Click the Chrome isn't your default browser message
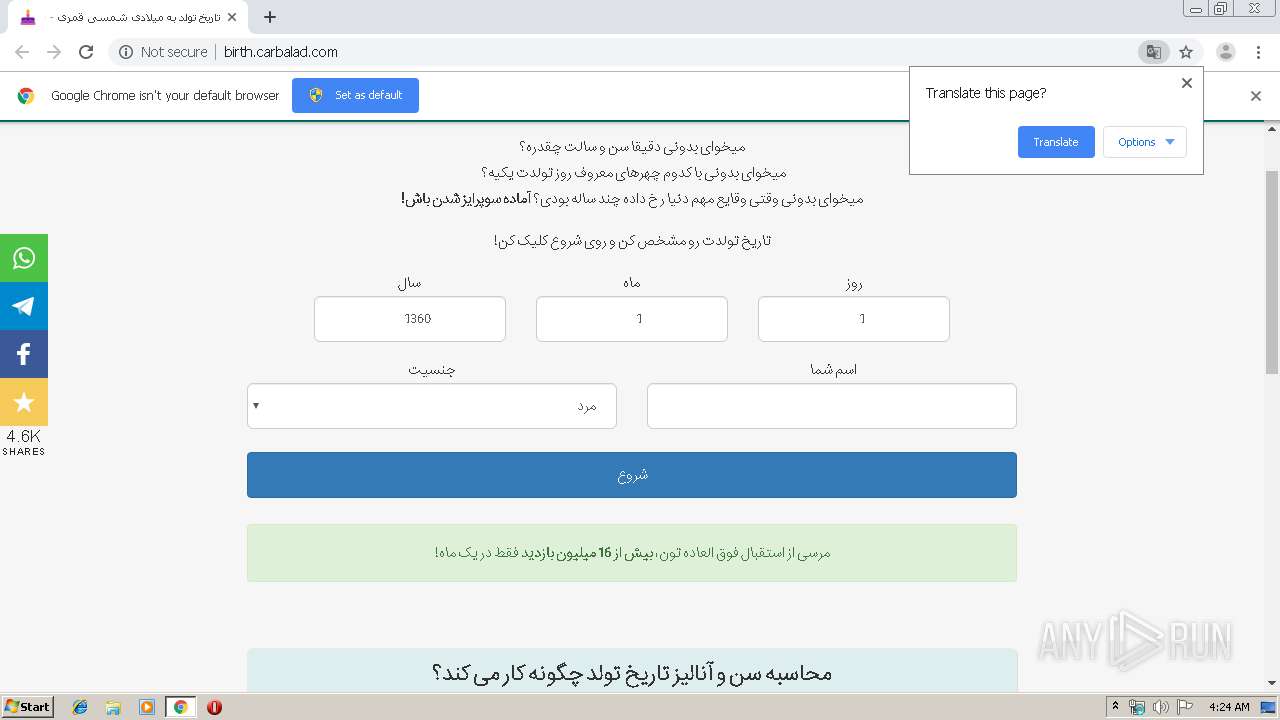 165,96
